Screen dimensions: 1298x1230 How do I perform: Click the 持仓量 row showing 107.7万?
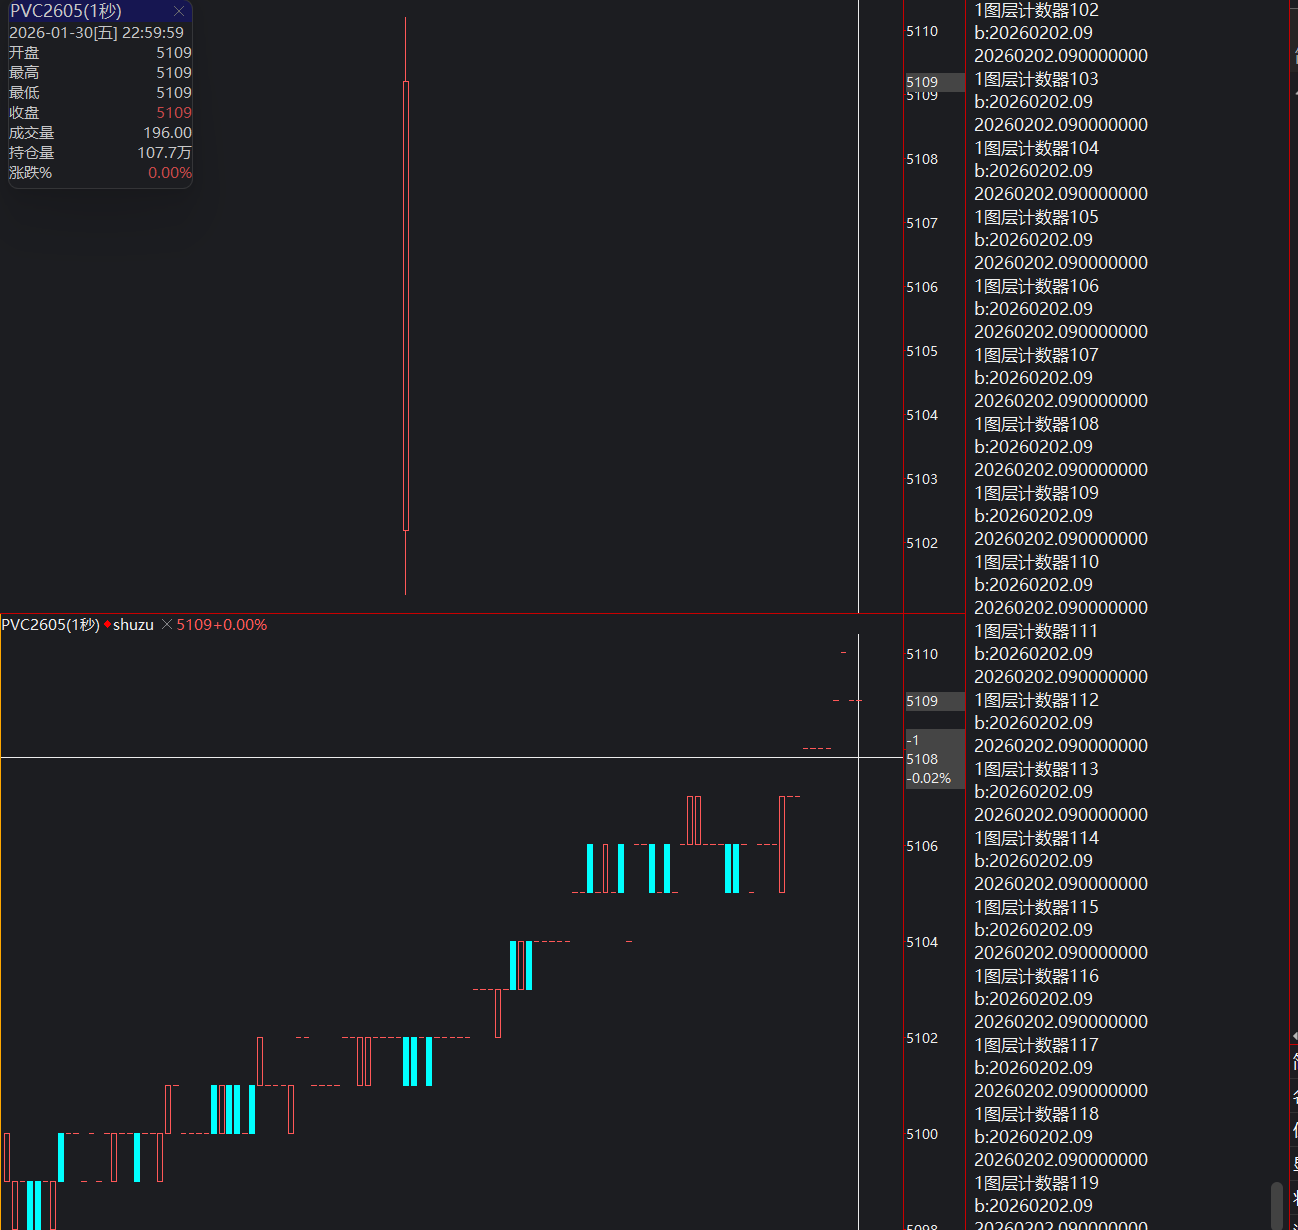point(100,153)
